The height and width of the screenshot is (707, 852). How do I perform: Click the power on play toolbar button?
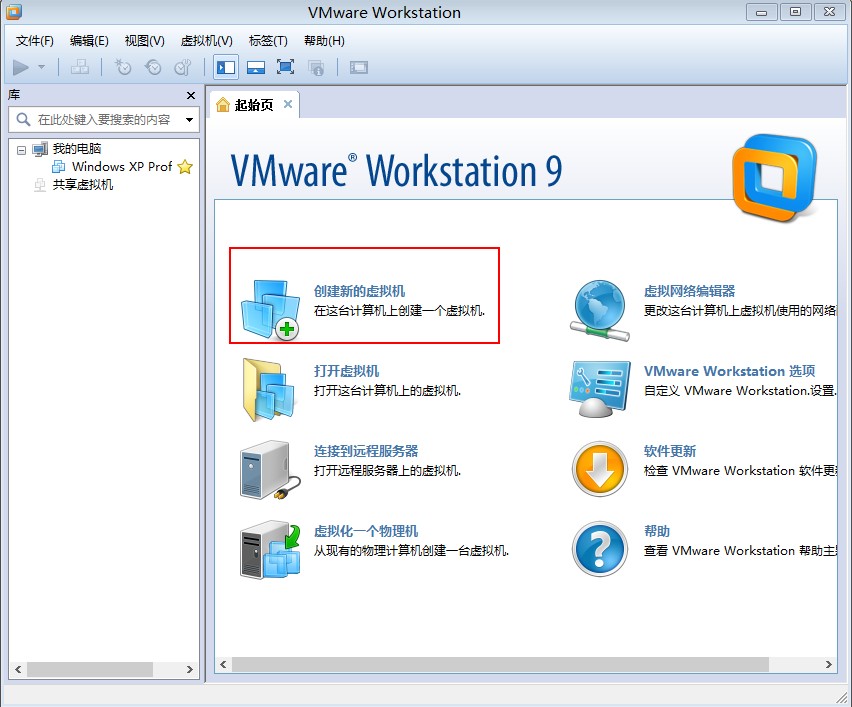point(21,67)
